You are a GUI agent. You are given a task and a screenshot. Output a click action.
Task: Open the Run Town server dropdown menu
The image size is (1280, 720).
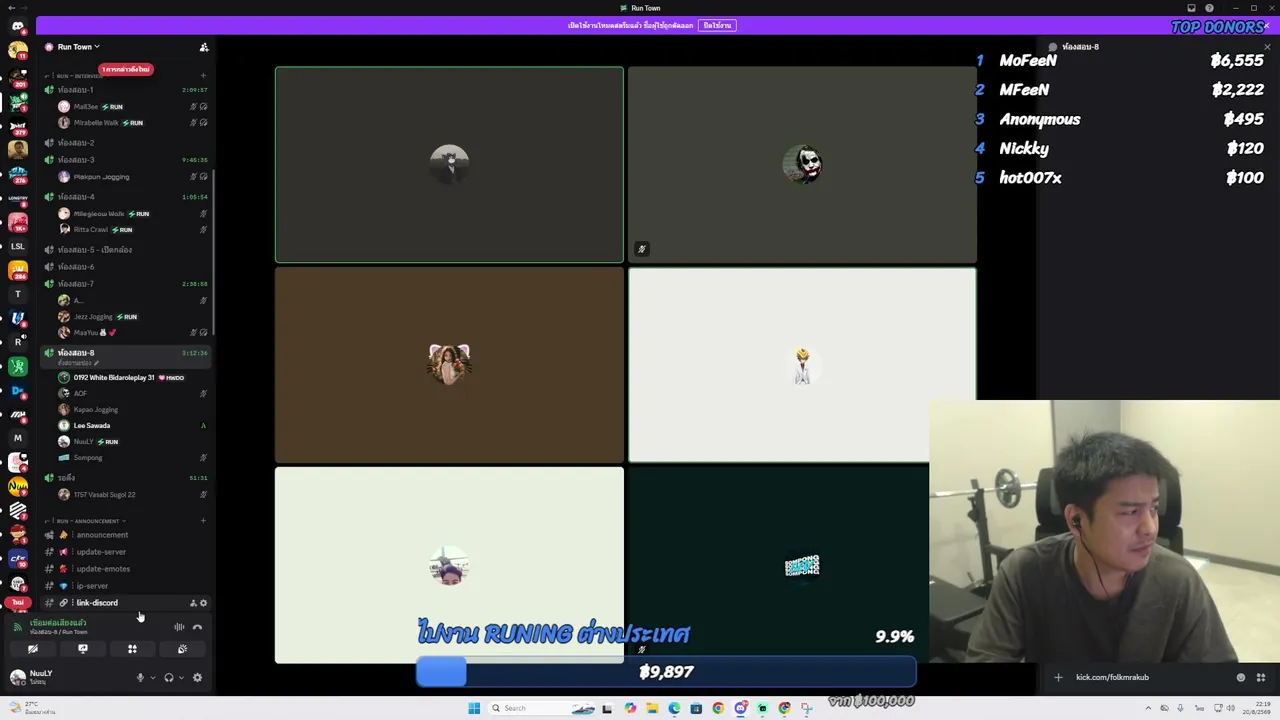click(78, 47)
